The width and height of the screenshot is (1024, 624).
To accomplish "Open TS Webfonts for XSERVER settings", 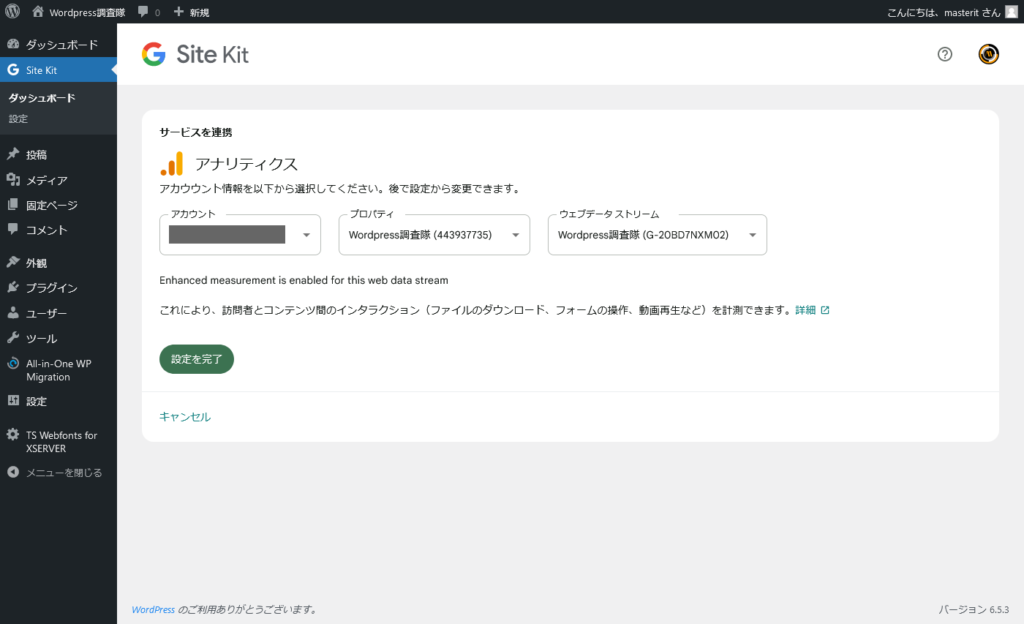I will pyautogui.click(x=60, y=442).
